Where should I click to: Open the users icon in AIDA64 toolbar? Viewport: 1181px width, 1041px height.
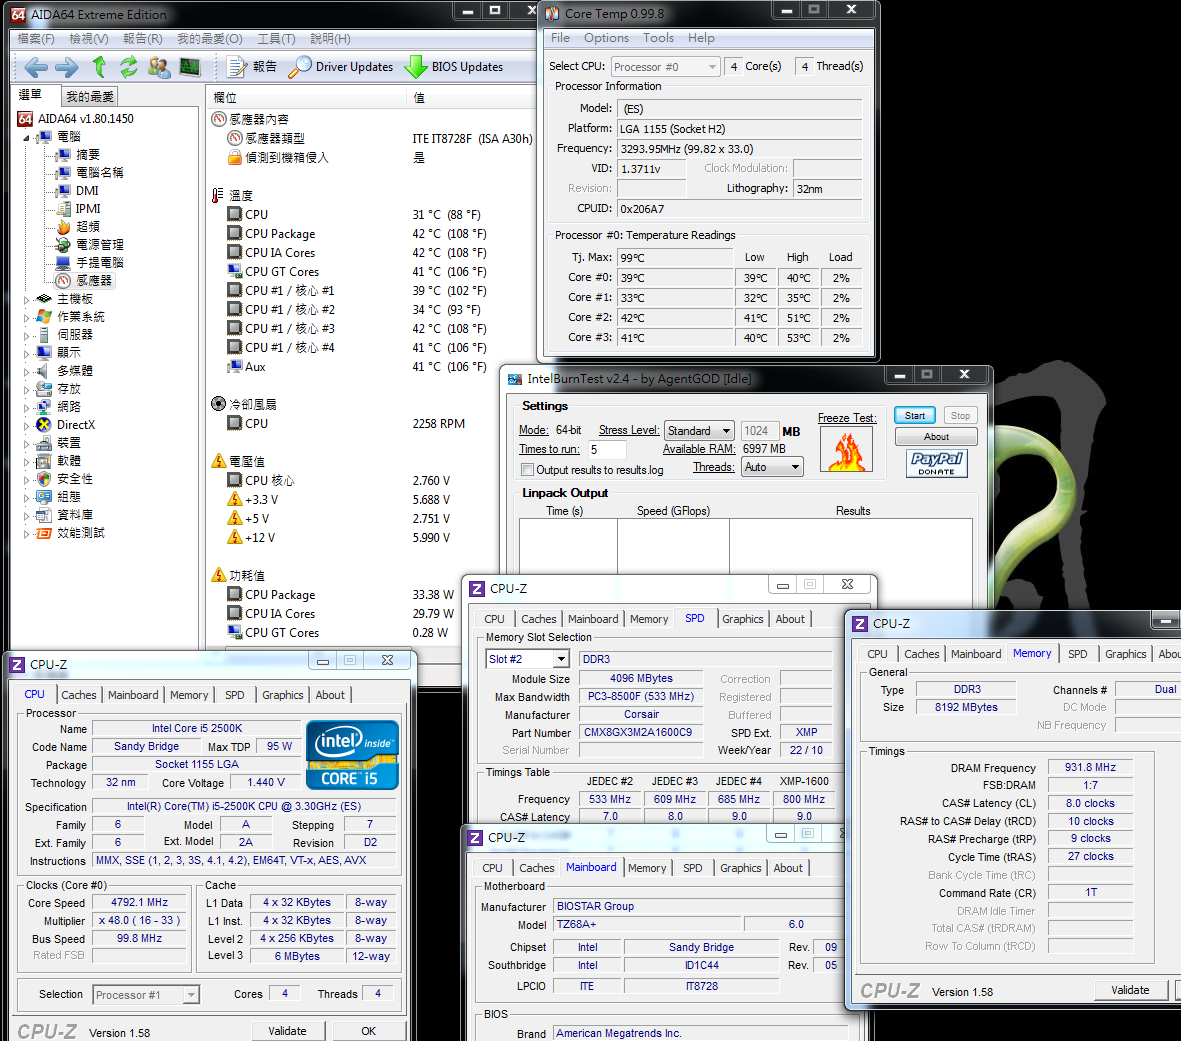point(159,67)
